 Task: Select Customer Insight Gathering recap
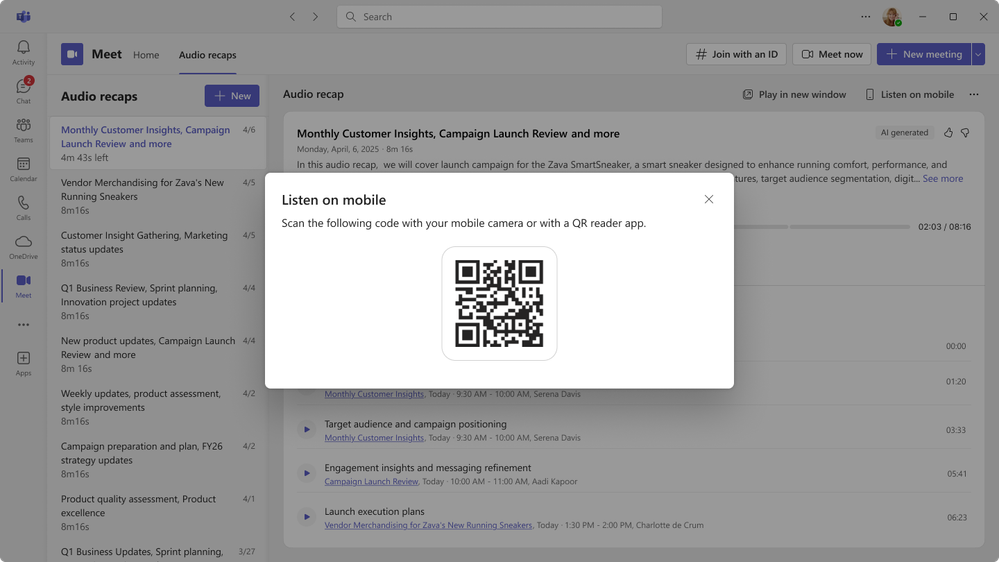(x=158, y=249)
